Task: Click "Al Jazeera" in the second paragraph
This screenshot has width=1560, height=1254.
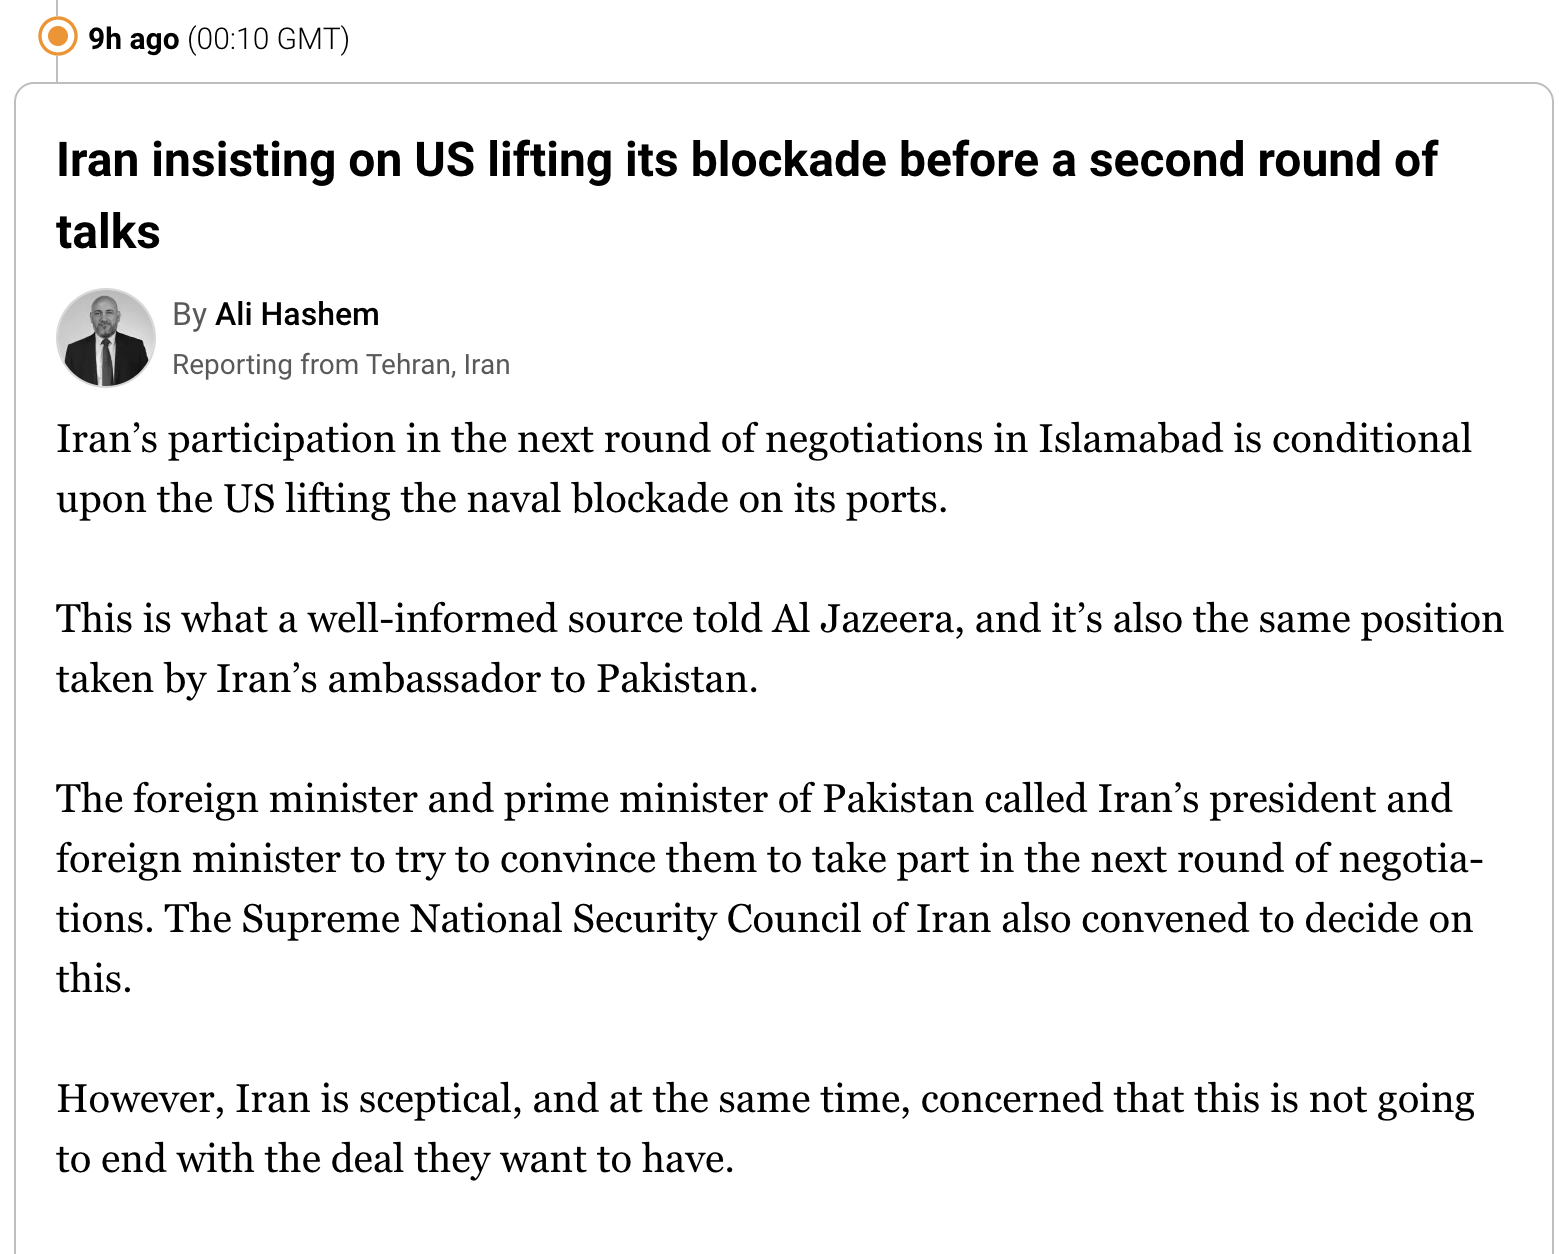Action: click(867, 619)
